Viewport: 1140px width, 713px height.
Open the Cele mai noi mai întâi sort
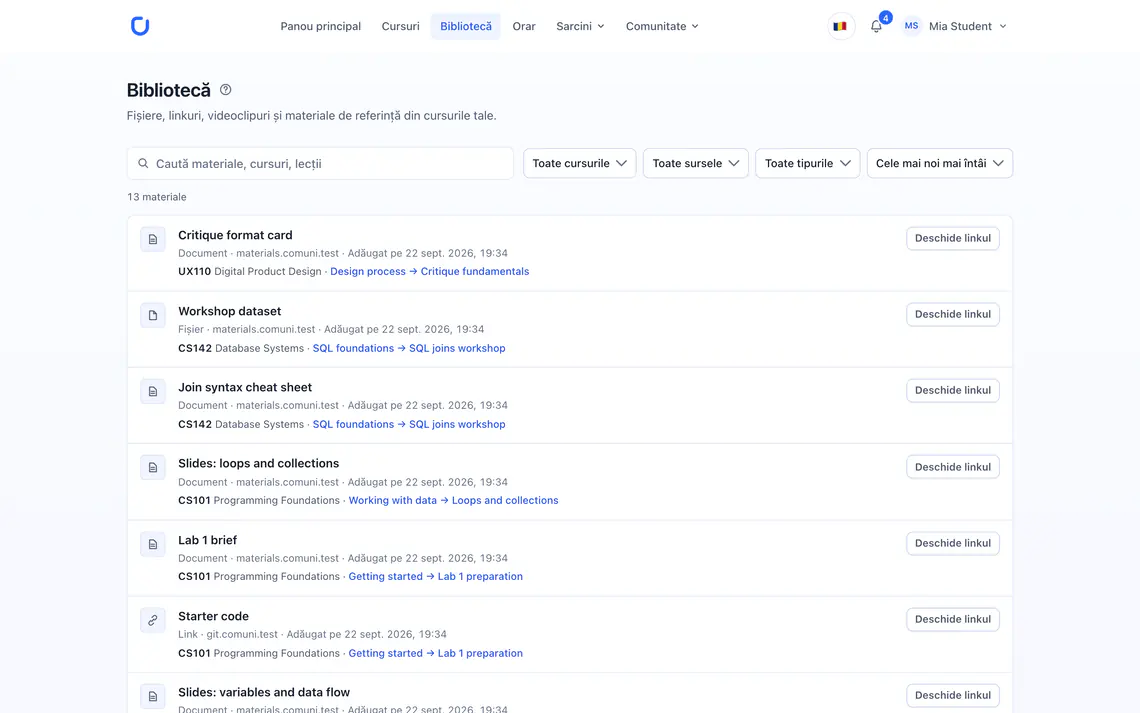pyautogui.click(x=939, y=164)
